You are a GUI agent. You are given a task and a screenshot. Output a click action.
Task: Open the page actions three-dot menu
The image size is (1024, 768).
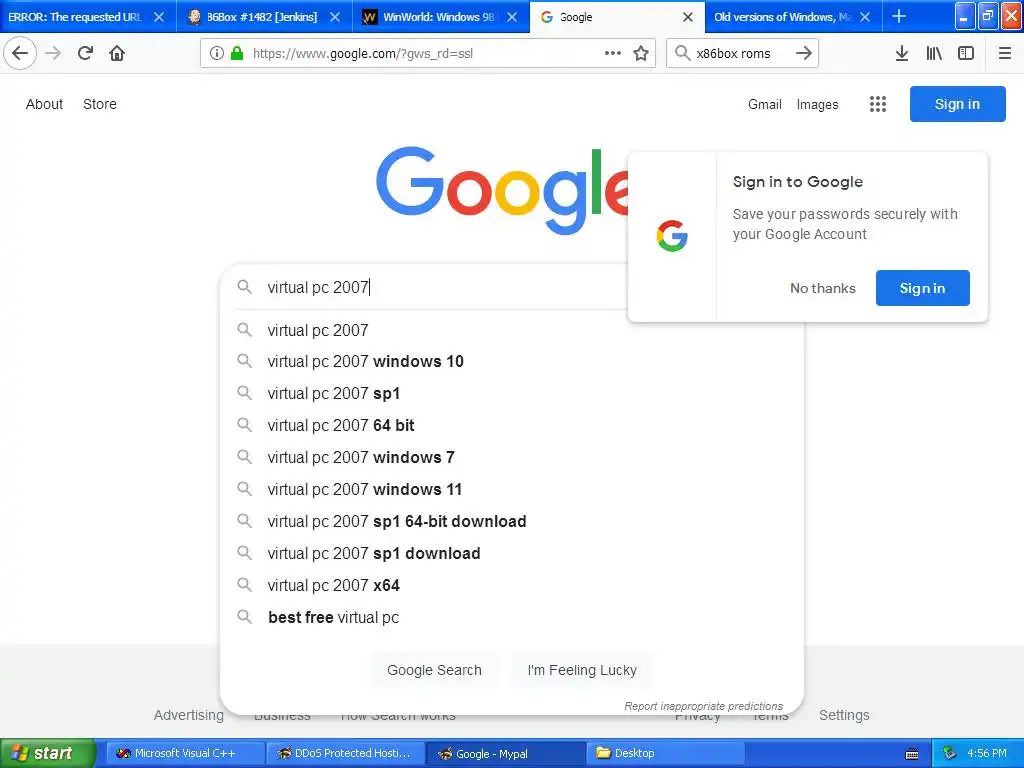pyautogui.click(x=613, y=54)
